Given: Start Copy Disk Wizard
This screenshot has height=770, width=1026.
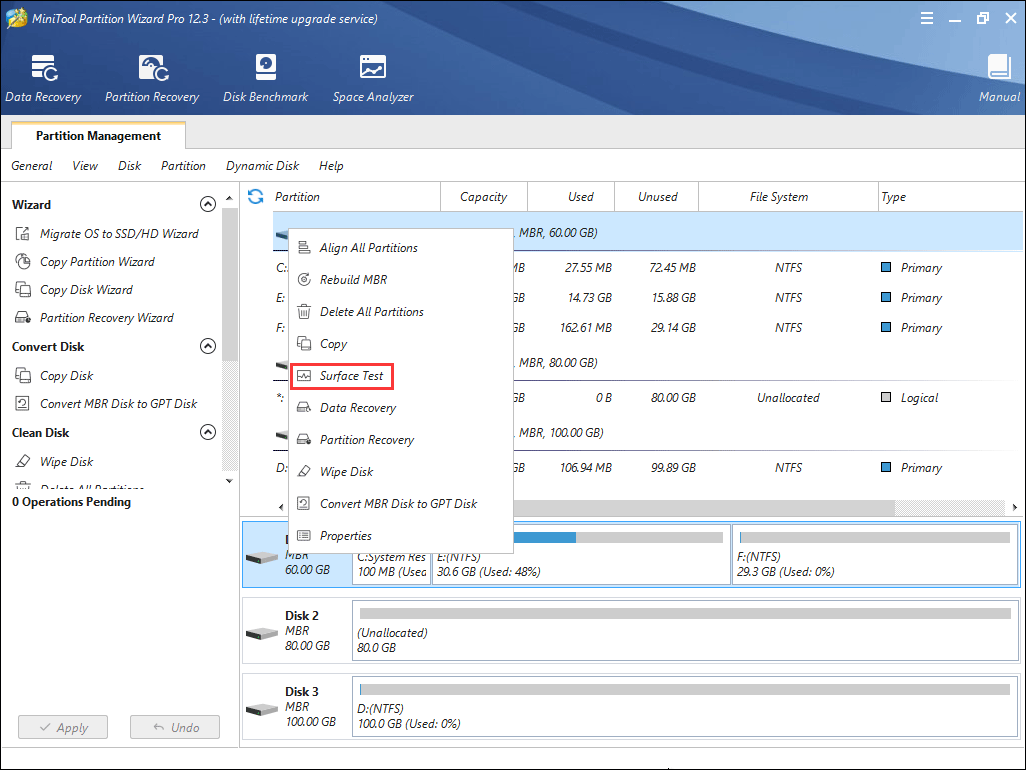Looking at the screenshot, I should (73, 290).
